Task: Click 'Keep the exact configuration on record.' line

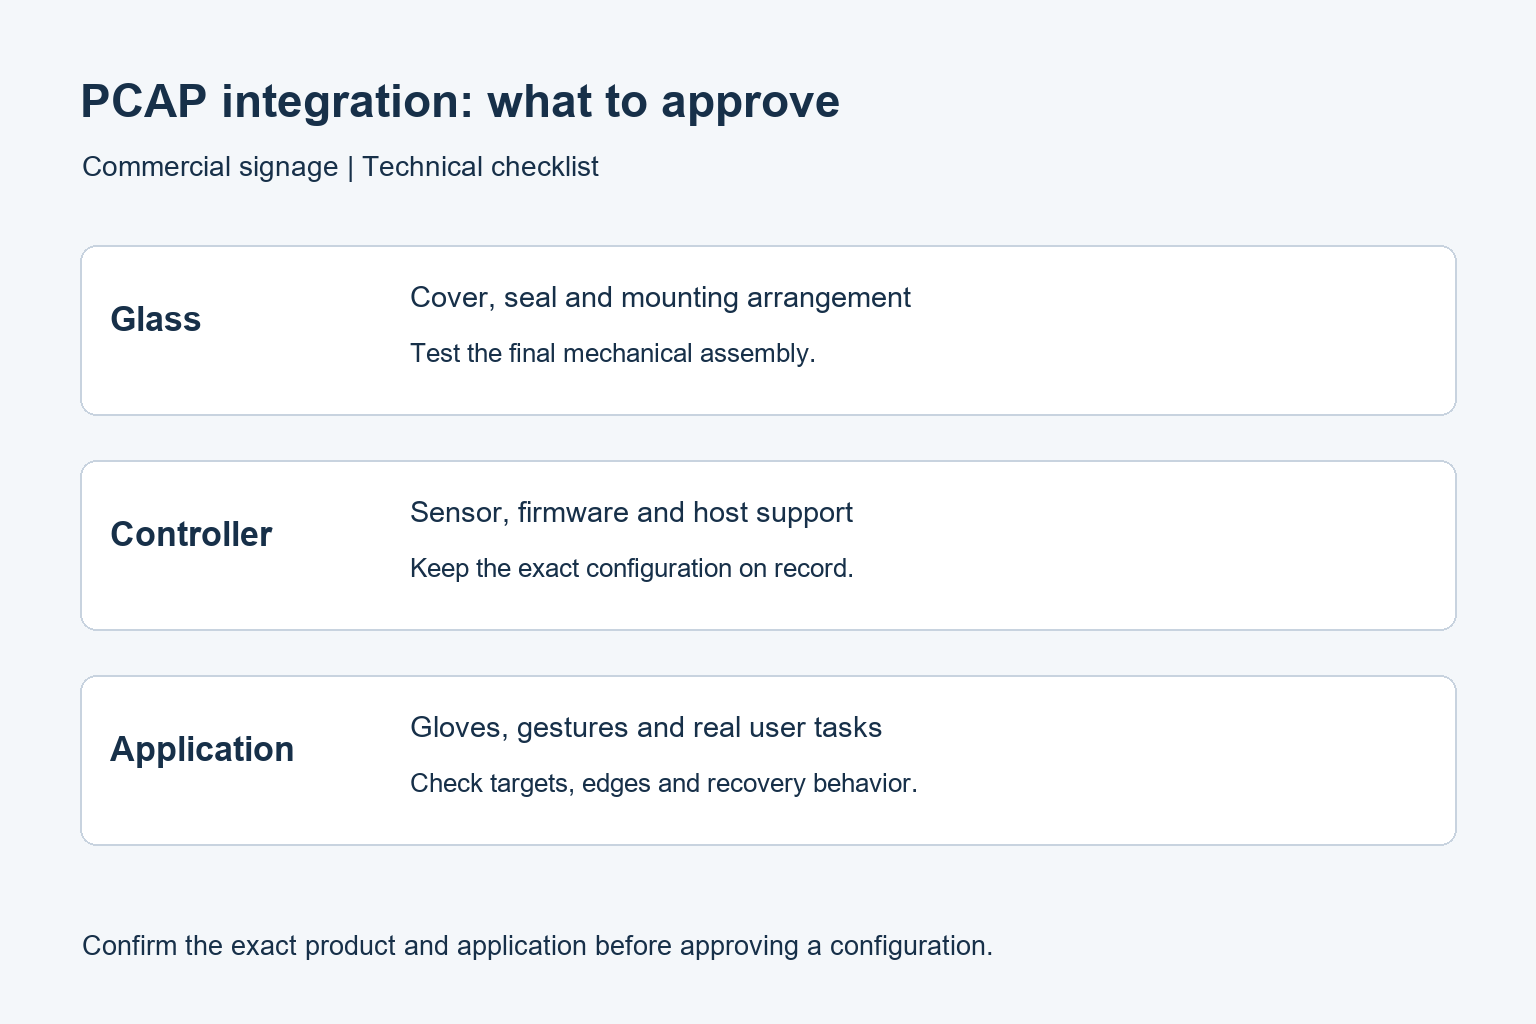Action: point(632,568)
